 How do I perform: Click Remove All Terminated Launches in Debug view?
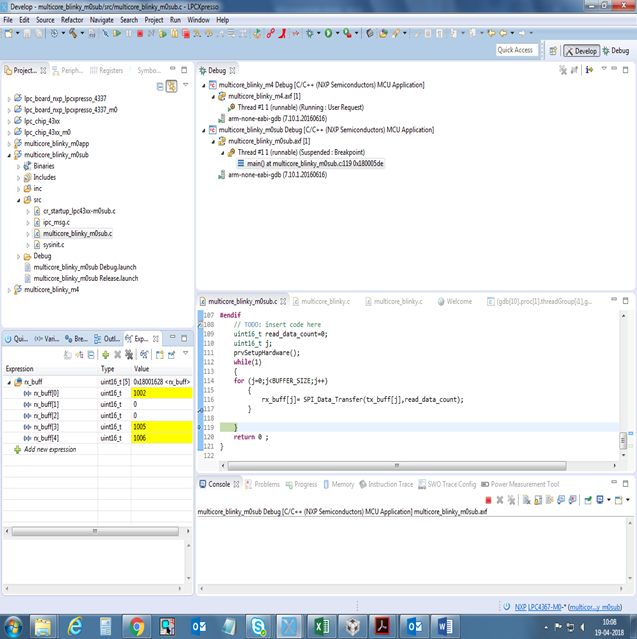tap(563, 70)
